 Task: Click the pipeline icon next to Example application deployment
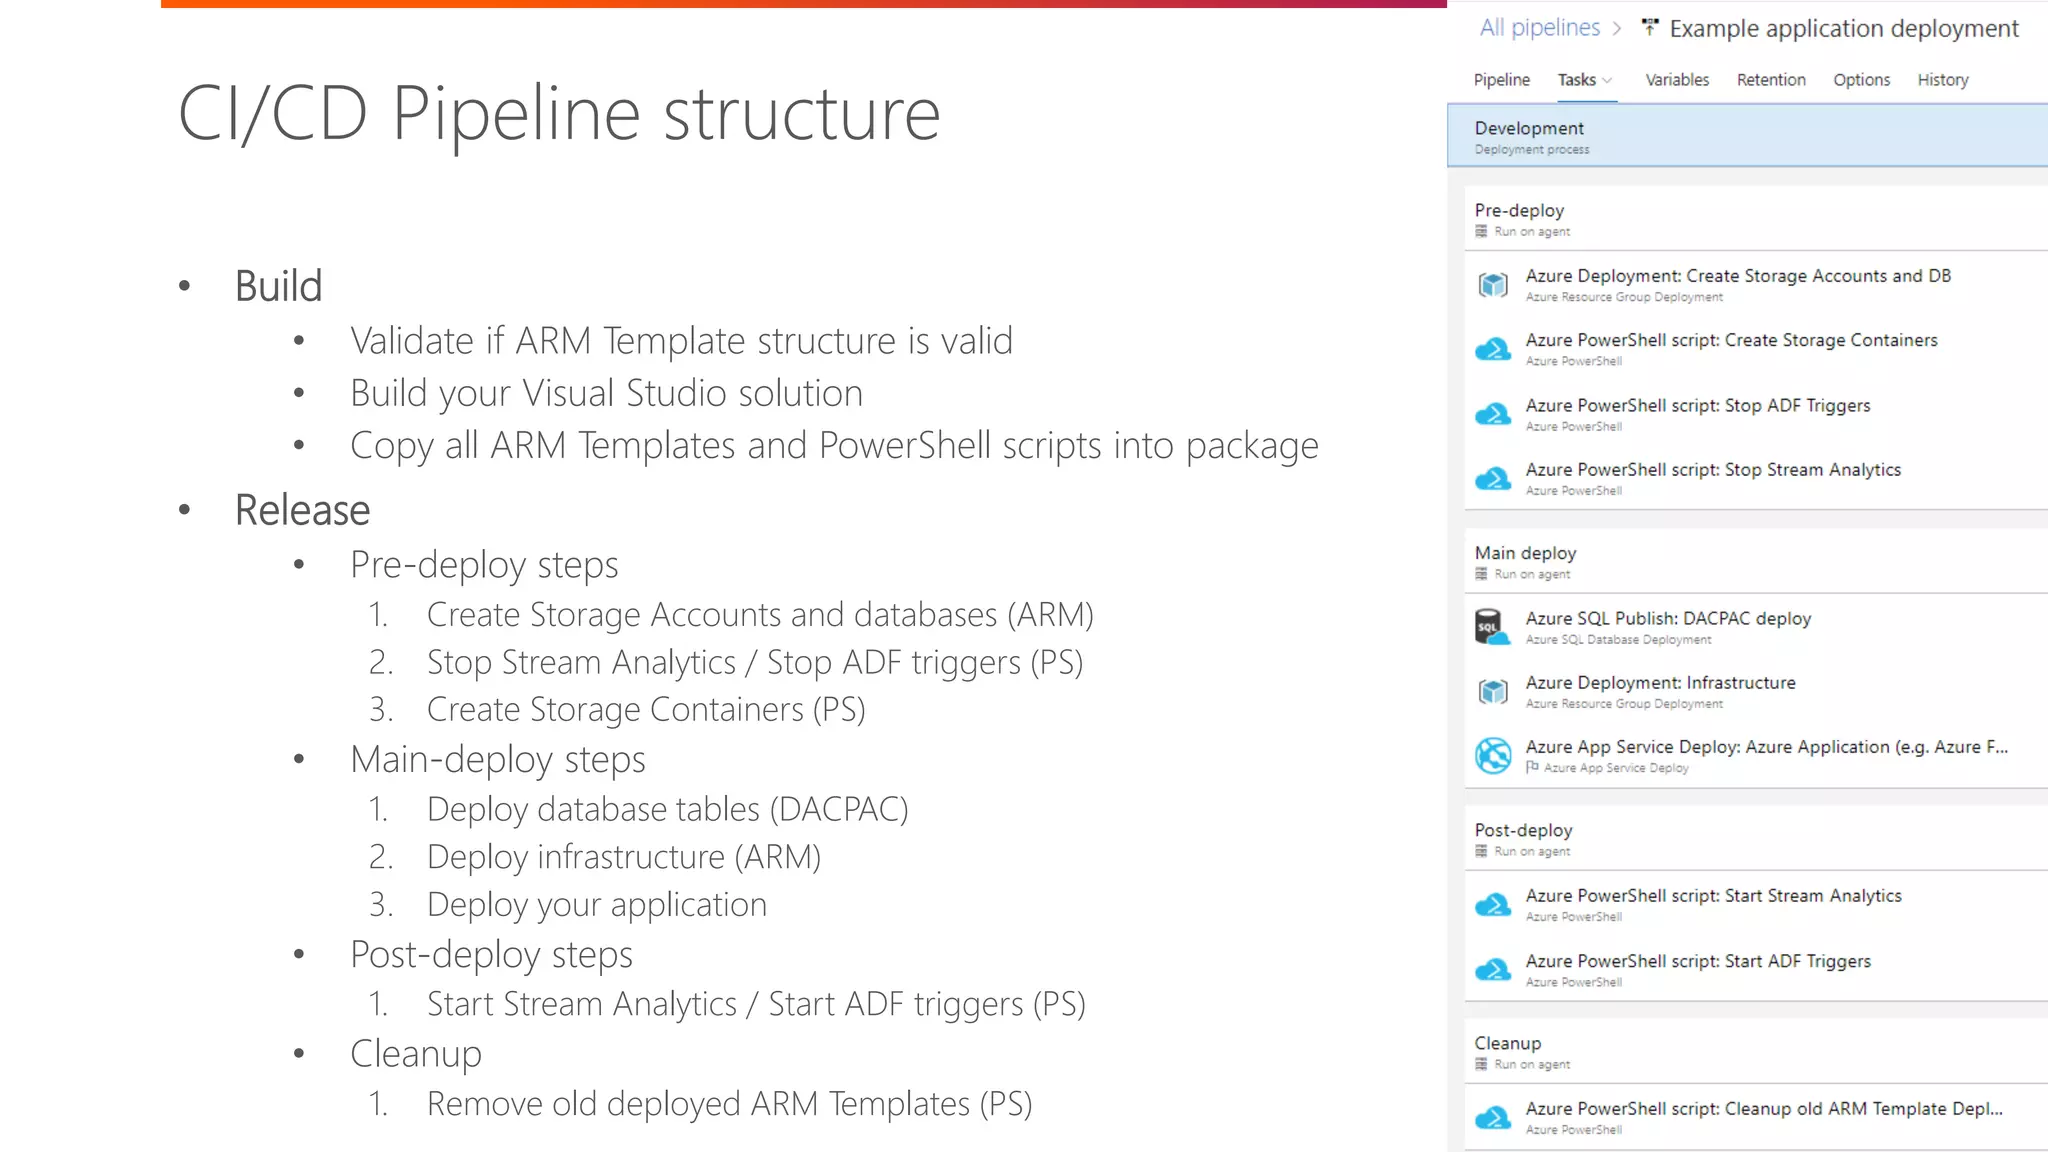[1650, 28]
